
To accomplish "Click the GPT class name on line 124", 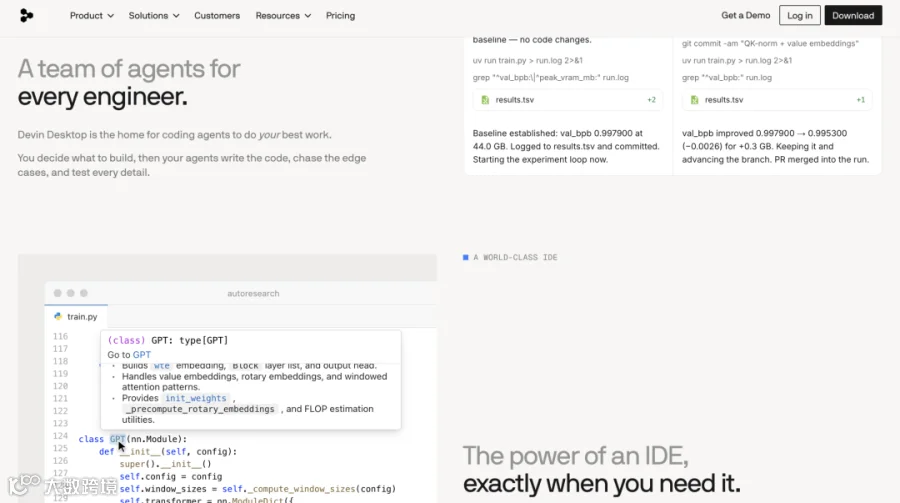I will coord(117,439).
